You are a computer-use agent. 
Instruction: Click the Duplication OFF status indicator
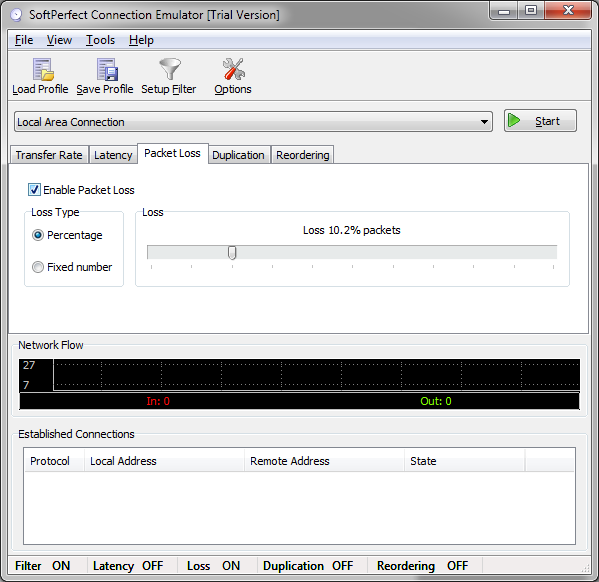click(308, 566)
